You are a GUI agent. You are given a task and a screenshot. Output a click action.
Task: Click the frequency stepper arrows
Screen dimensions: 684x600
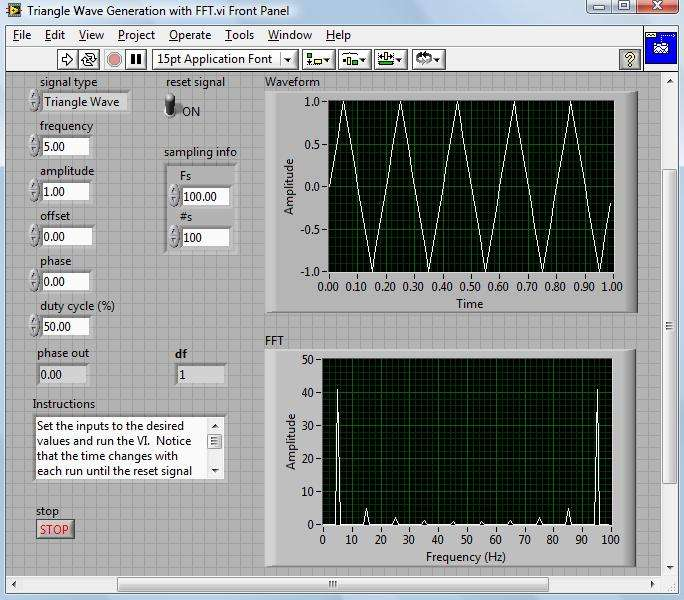point(34,145)
